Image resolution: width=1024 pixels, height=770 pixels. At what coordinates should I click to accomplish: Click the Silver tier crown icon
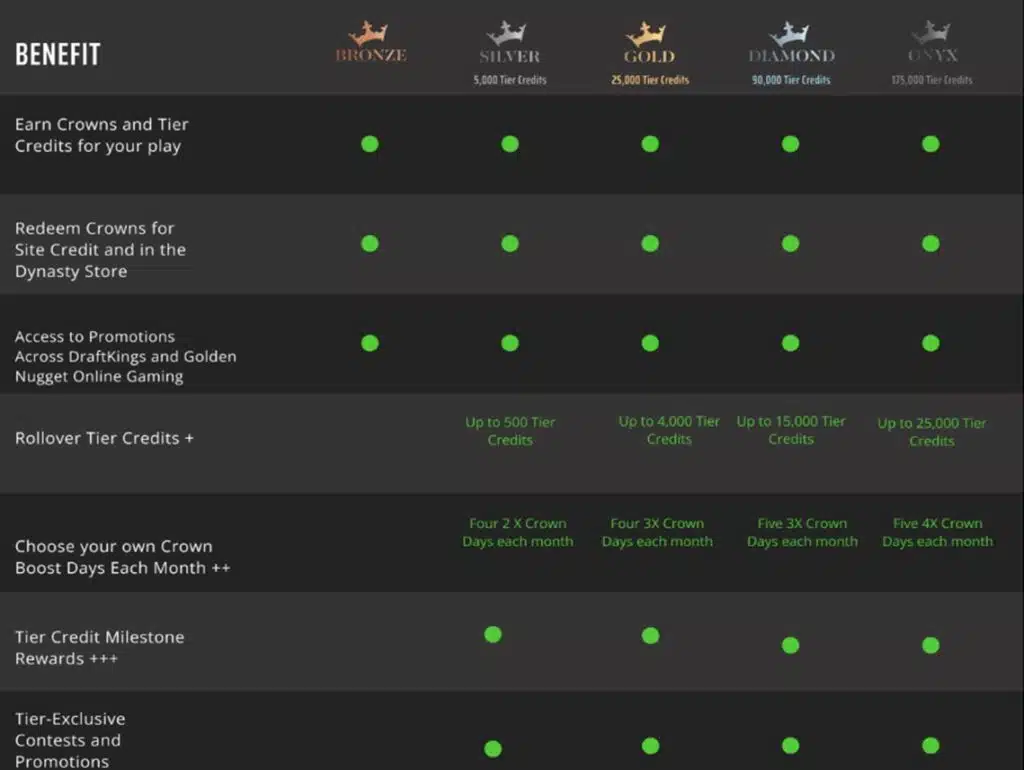click(x=507, y=33)
